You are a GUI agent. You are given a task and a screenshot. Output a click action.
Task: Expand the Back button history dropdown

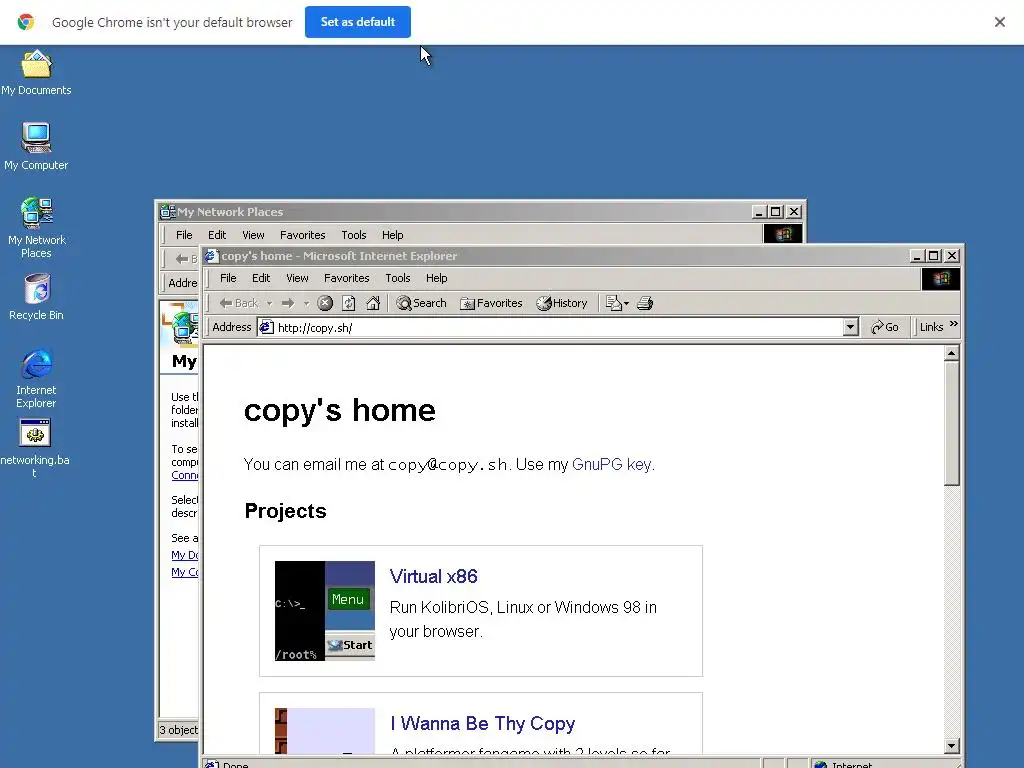pos(269,304)
